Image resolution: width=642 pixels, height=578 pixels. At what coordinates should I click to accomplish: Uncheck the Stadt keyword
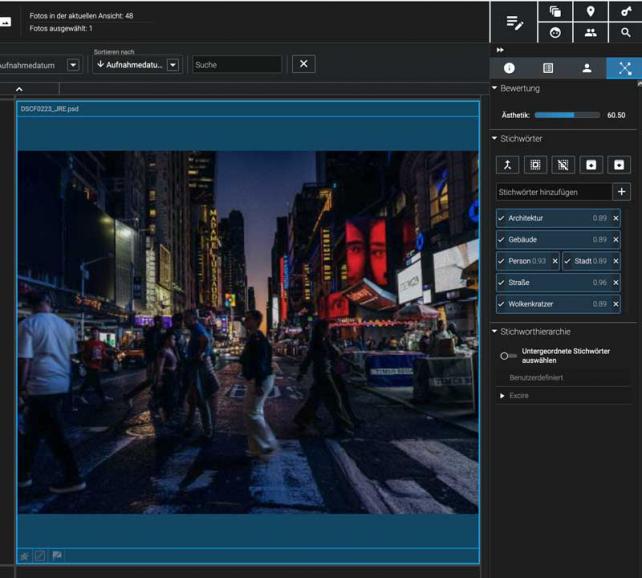click(x=567, y=261)
